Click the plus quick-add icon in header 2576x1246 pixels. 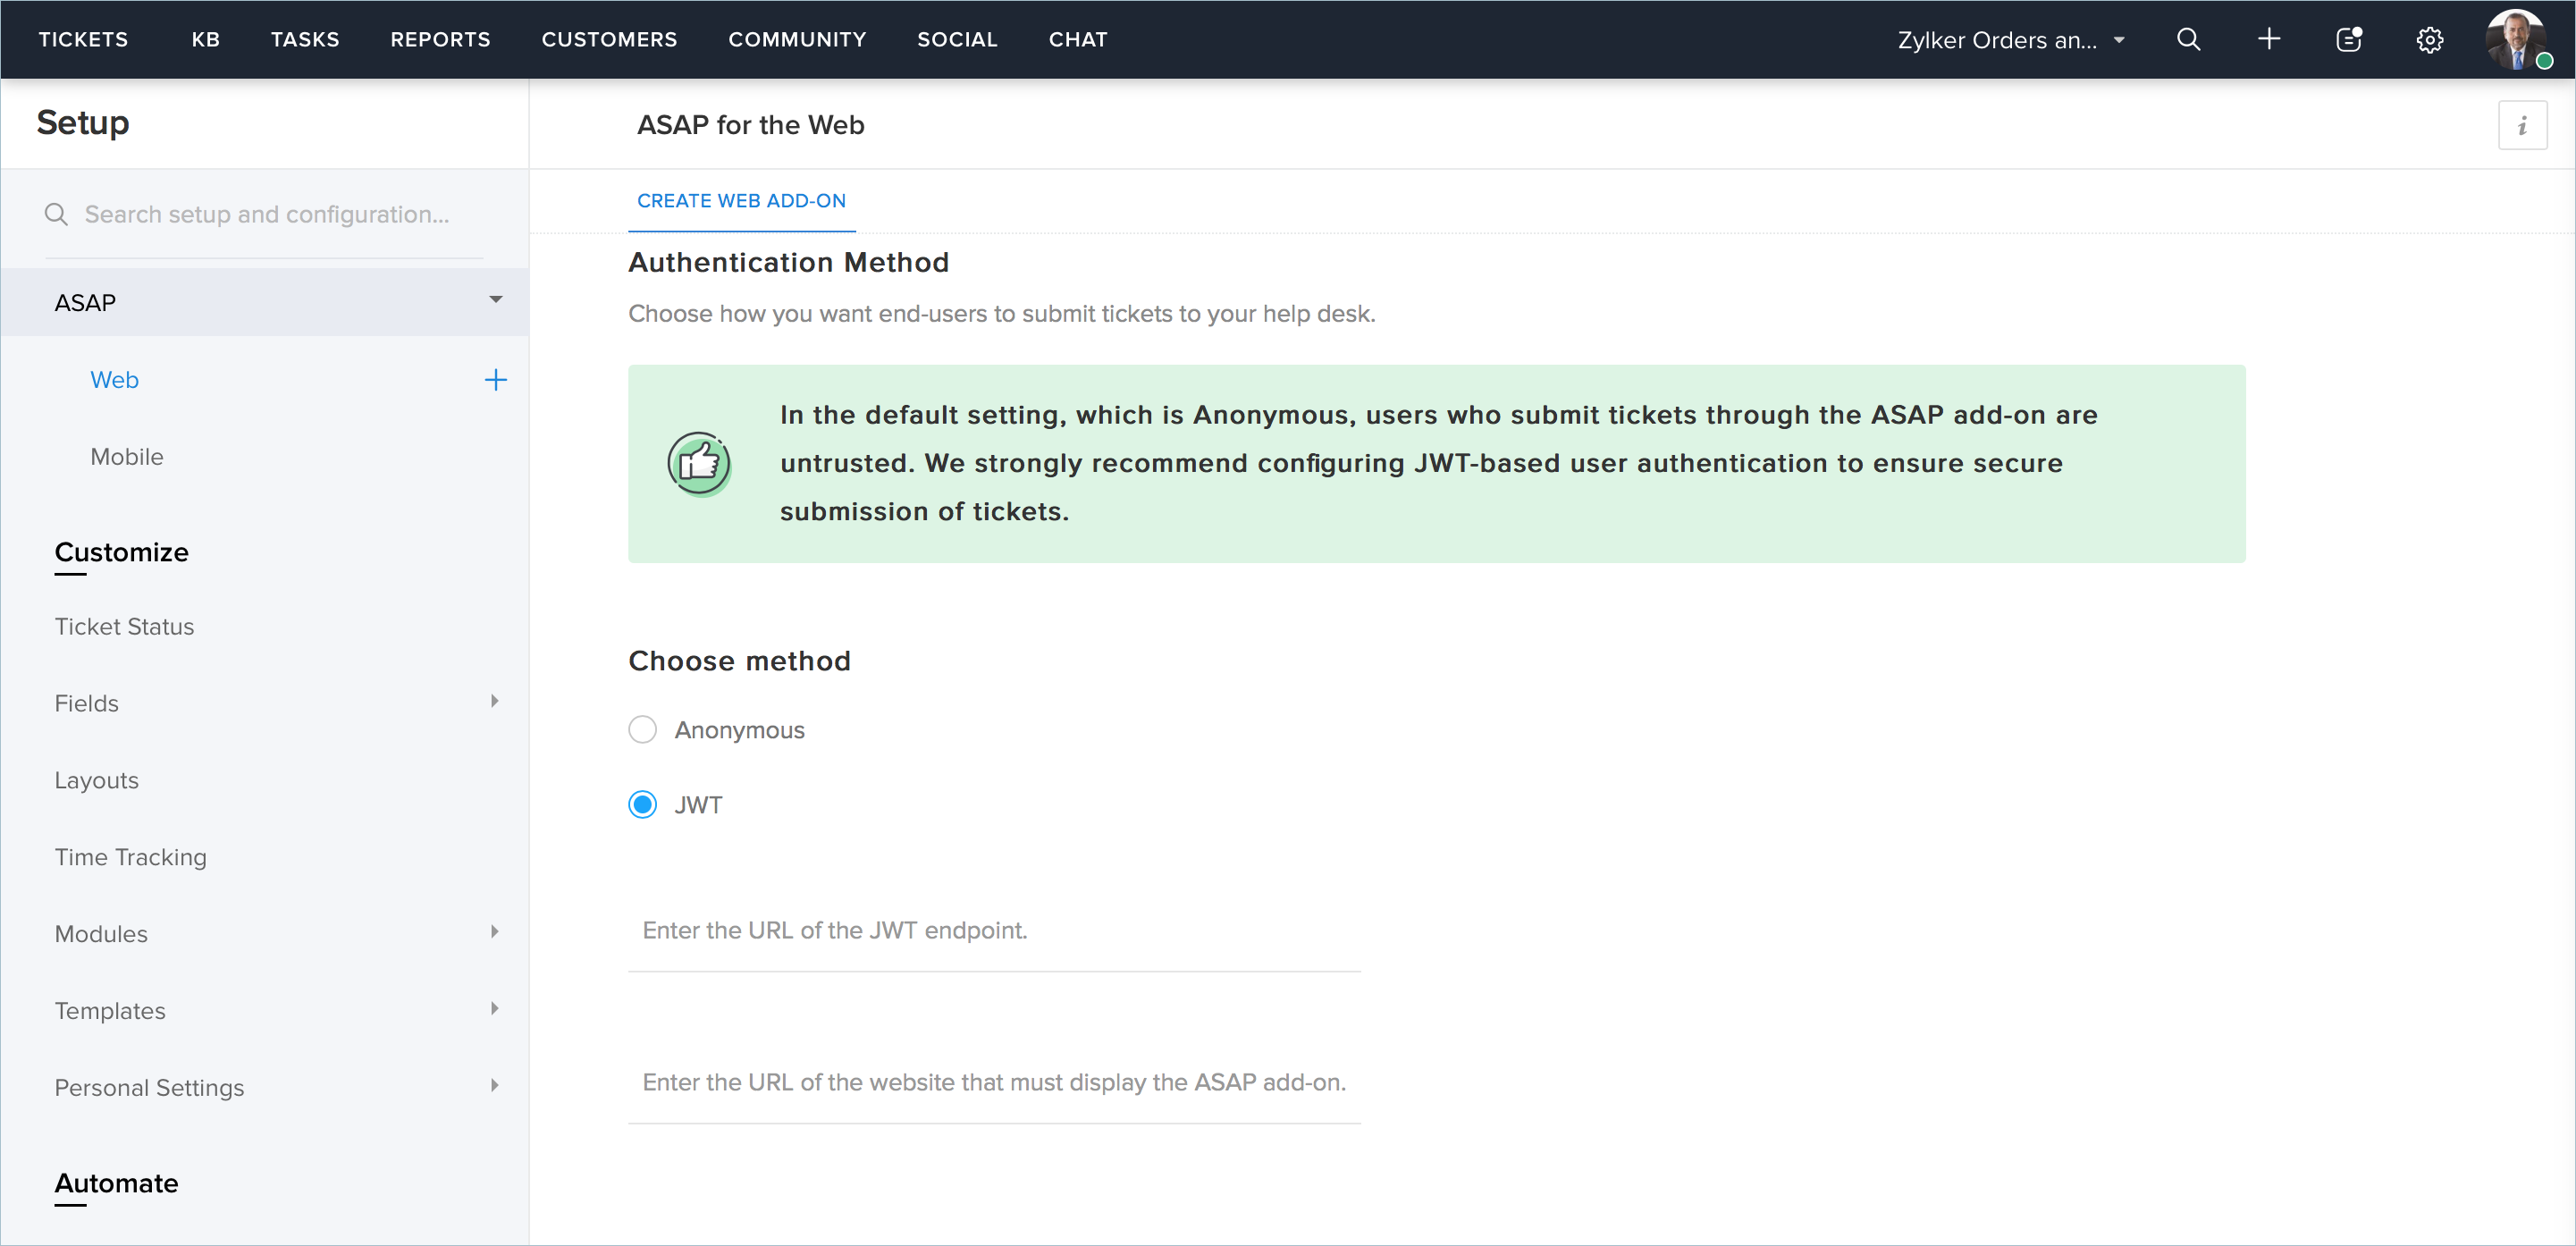pos(2268,40)
